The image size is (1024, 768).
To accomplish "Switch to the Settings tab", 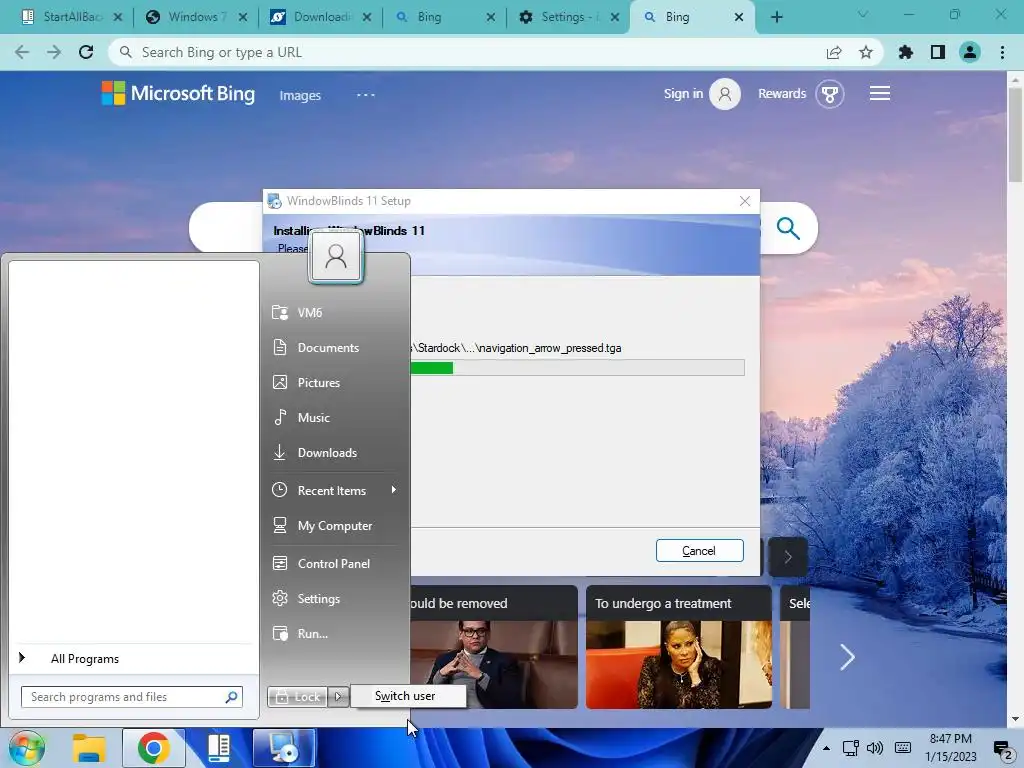I will 568,17.
